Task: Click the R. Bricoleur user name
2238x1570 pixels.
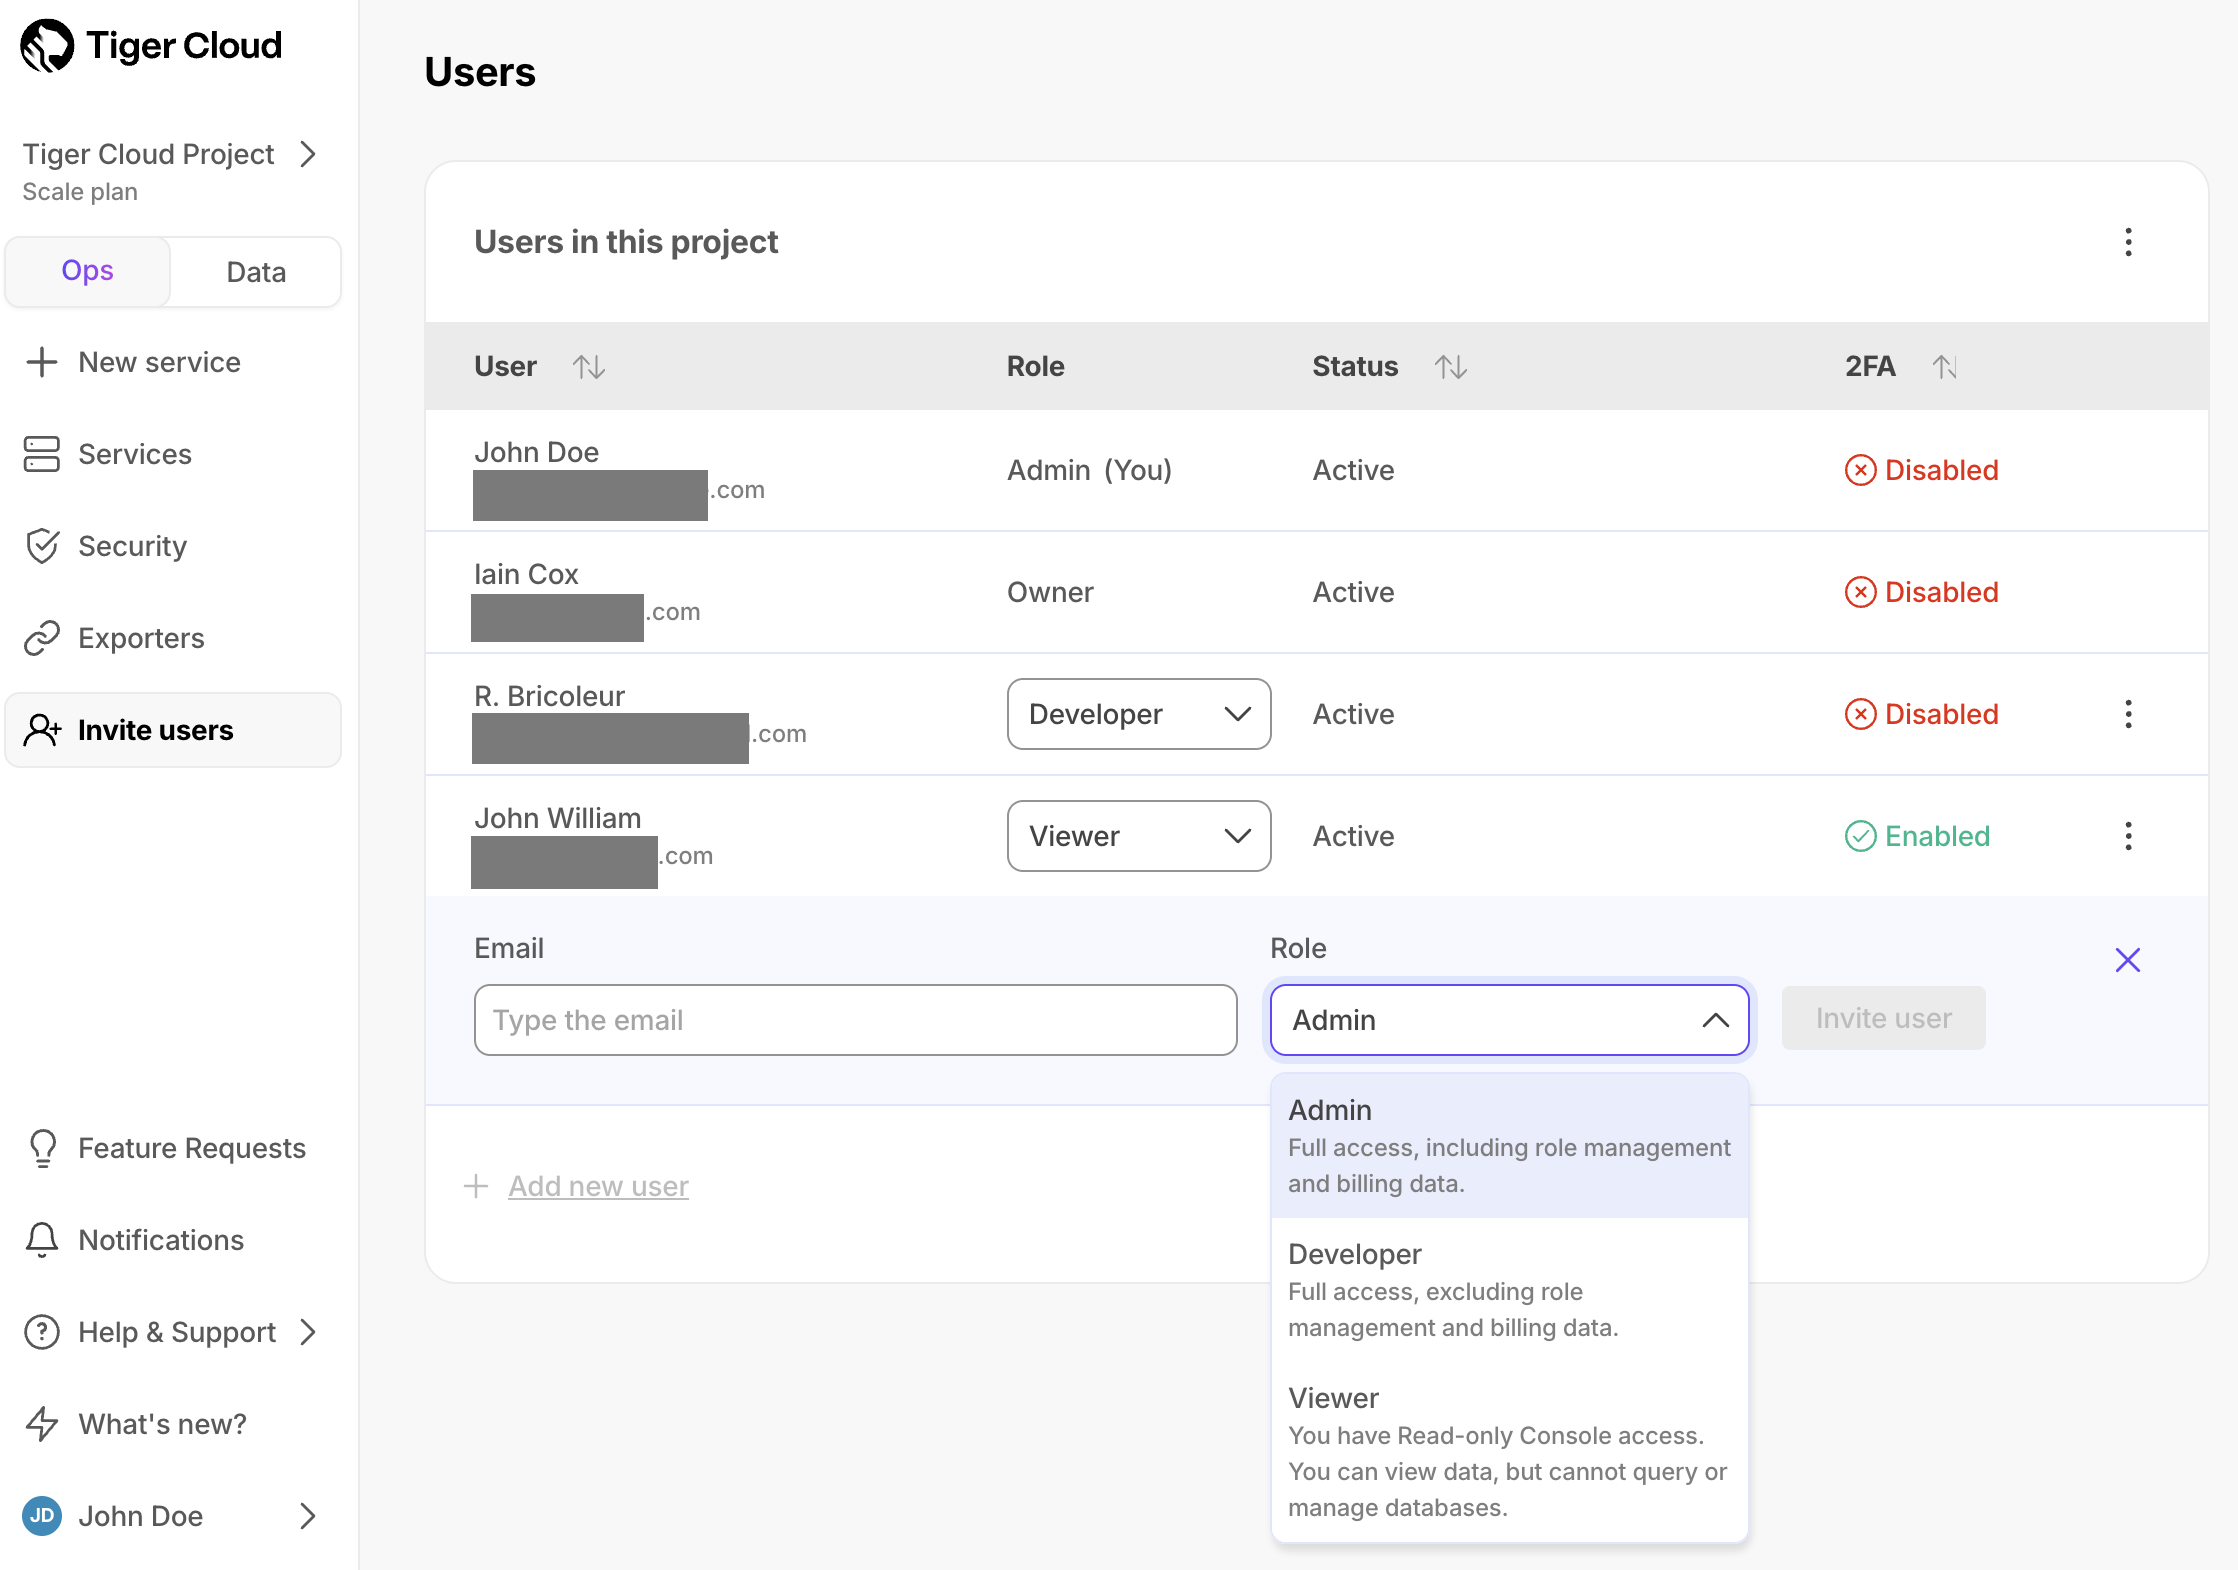Action: tap(549, 696)
